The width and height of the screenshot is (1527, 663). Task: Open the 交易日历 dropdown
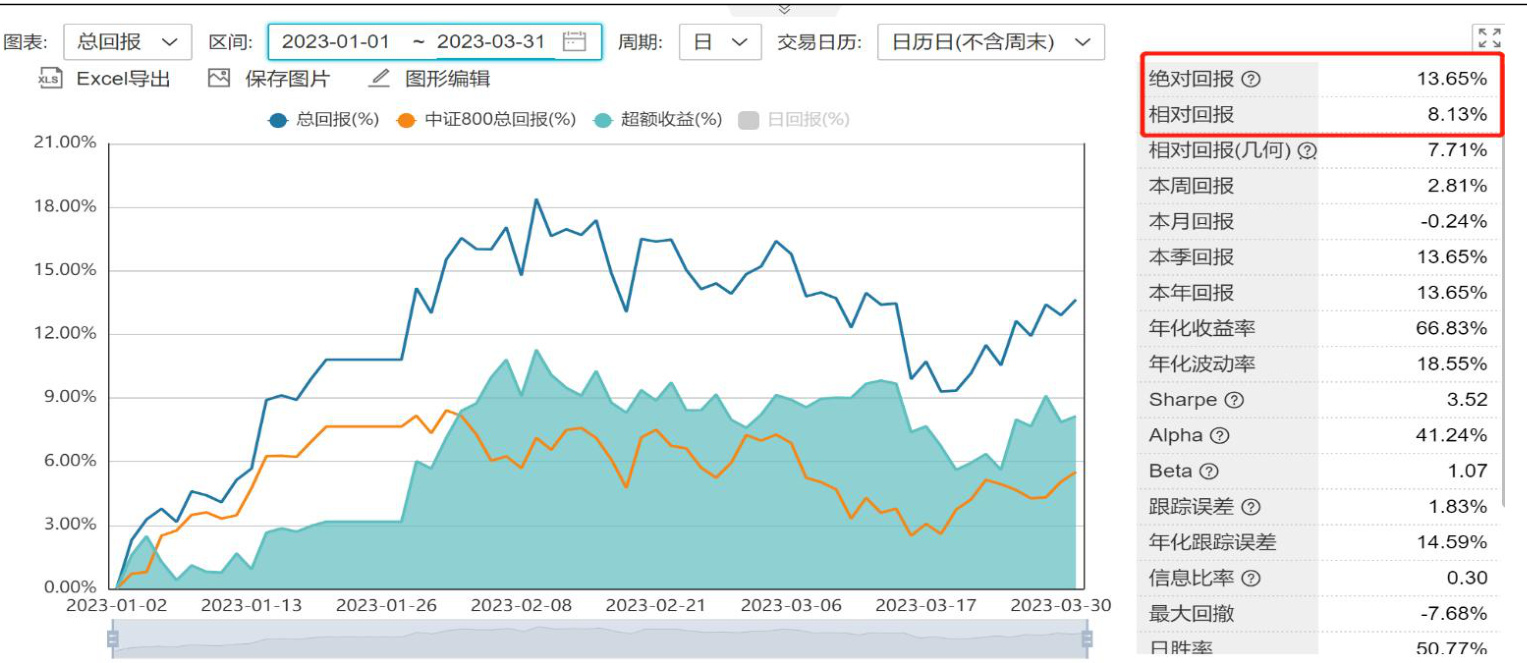pos(990,42)
